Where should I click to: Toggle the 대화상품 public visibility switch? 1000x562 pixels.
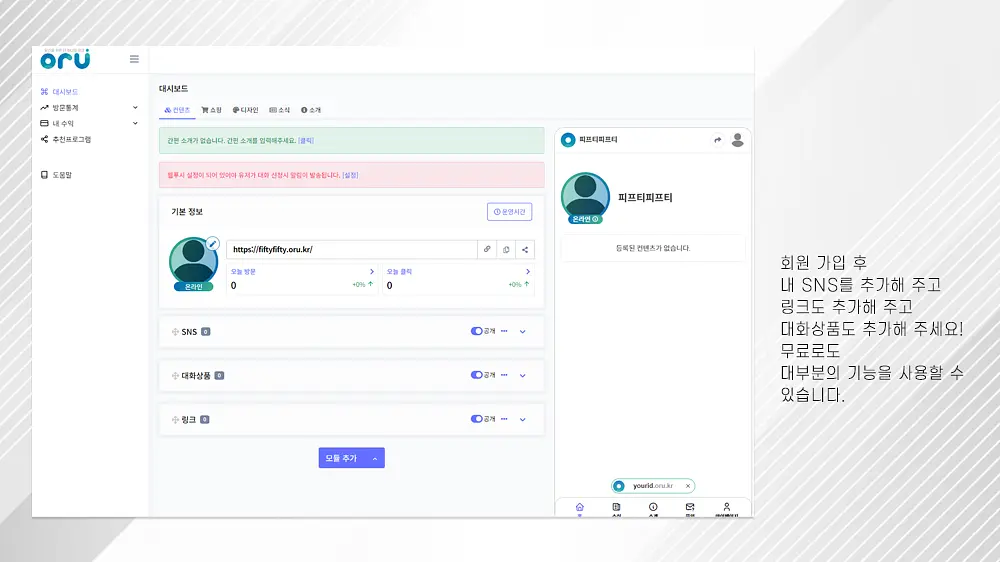click(x=476, y=375)
